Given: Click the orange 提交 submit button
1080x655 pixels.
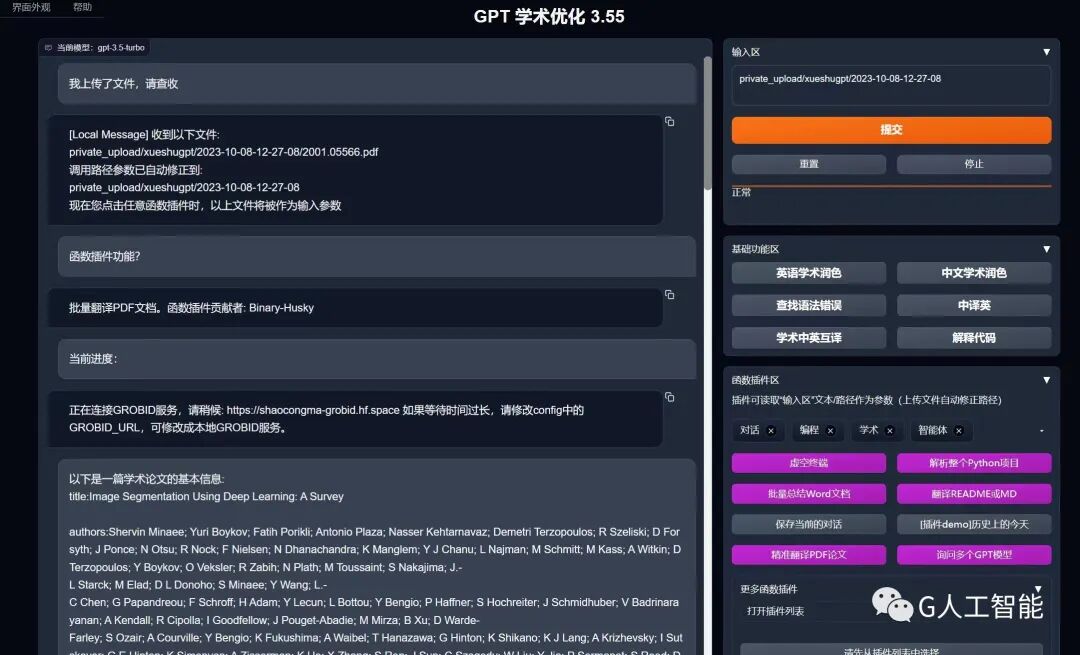Looking at the screenshot, I should tap(891, 130).
